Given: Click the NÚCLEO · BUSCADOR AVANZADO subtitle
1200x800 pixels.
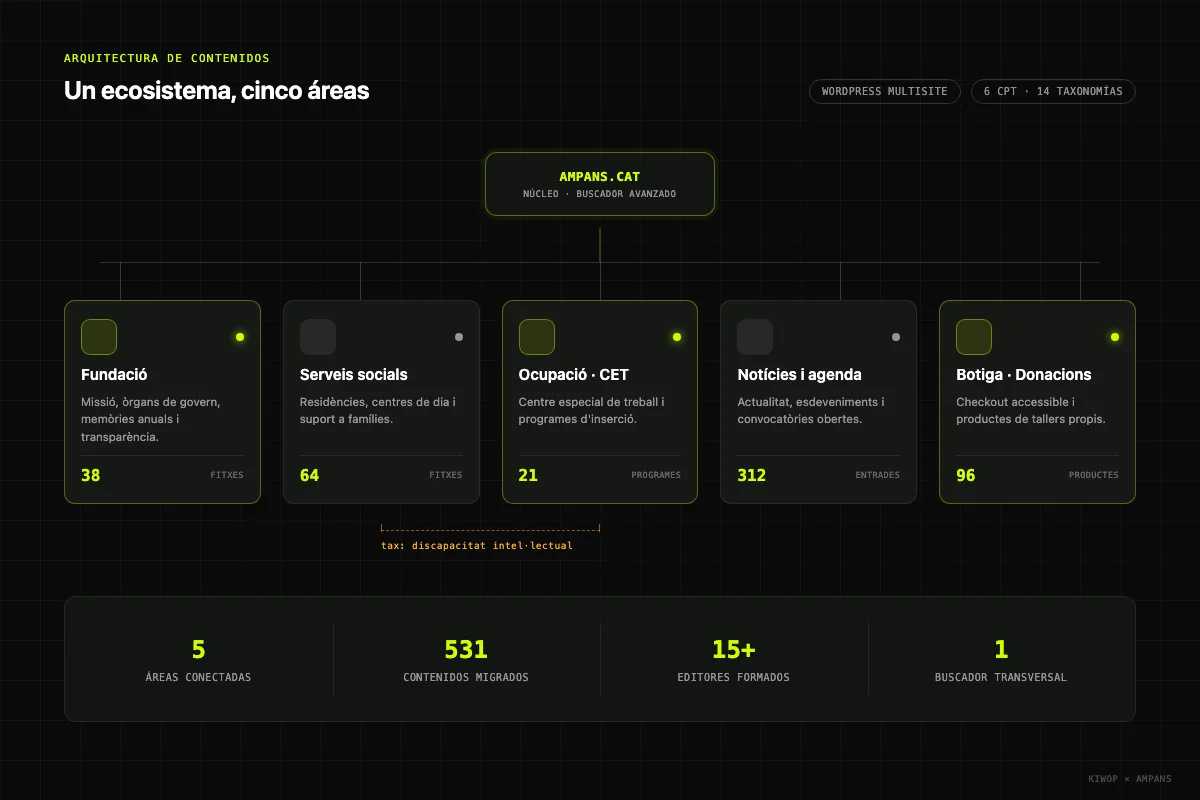Looking at the screenshot, I should pyautogui.click(x=600, y=194).
